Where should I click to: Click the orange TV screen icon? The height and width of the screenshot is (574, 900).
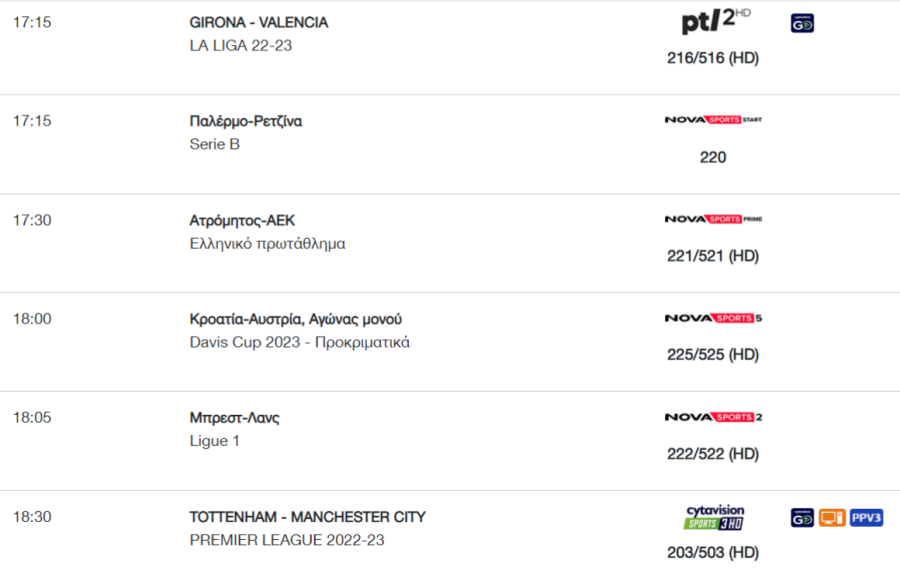click(x=832, y=518)
